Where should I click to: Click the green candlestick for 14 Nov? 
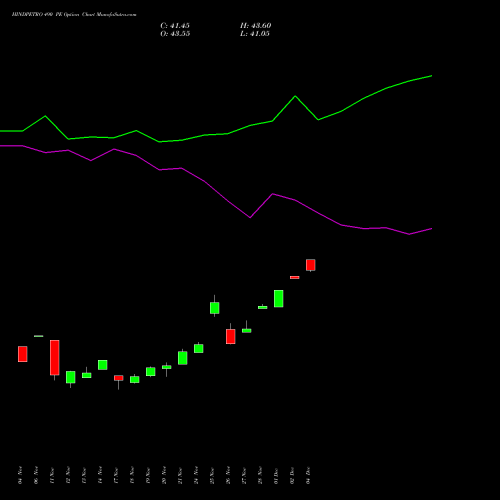click(x=103, y=365)
